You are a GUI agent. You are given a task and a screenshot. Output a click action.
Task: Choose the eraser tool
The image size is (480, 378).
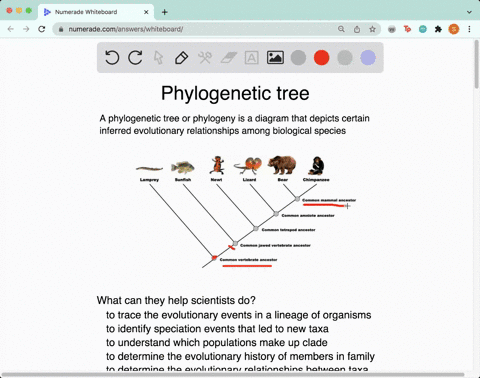pos(229,58)
